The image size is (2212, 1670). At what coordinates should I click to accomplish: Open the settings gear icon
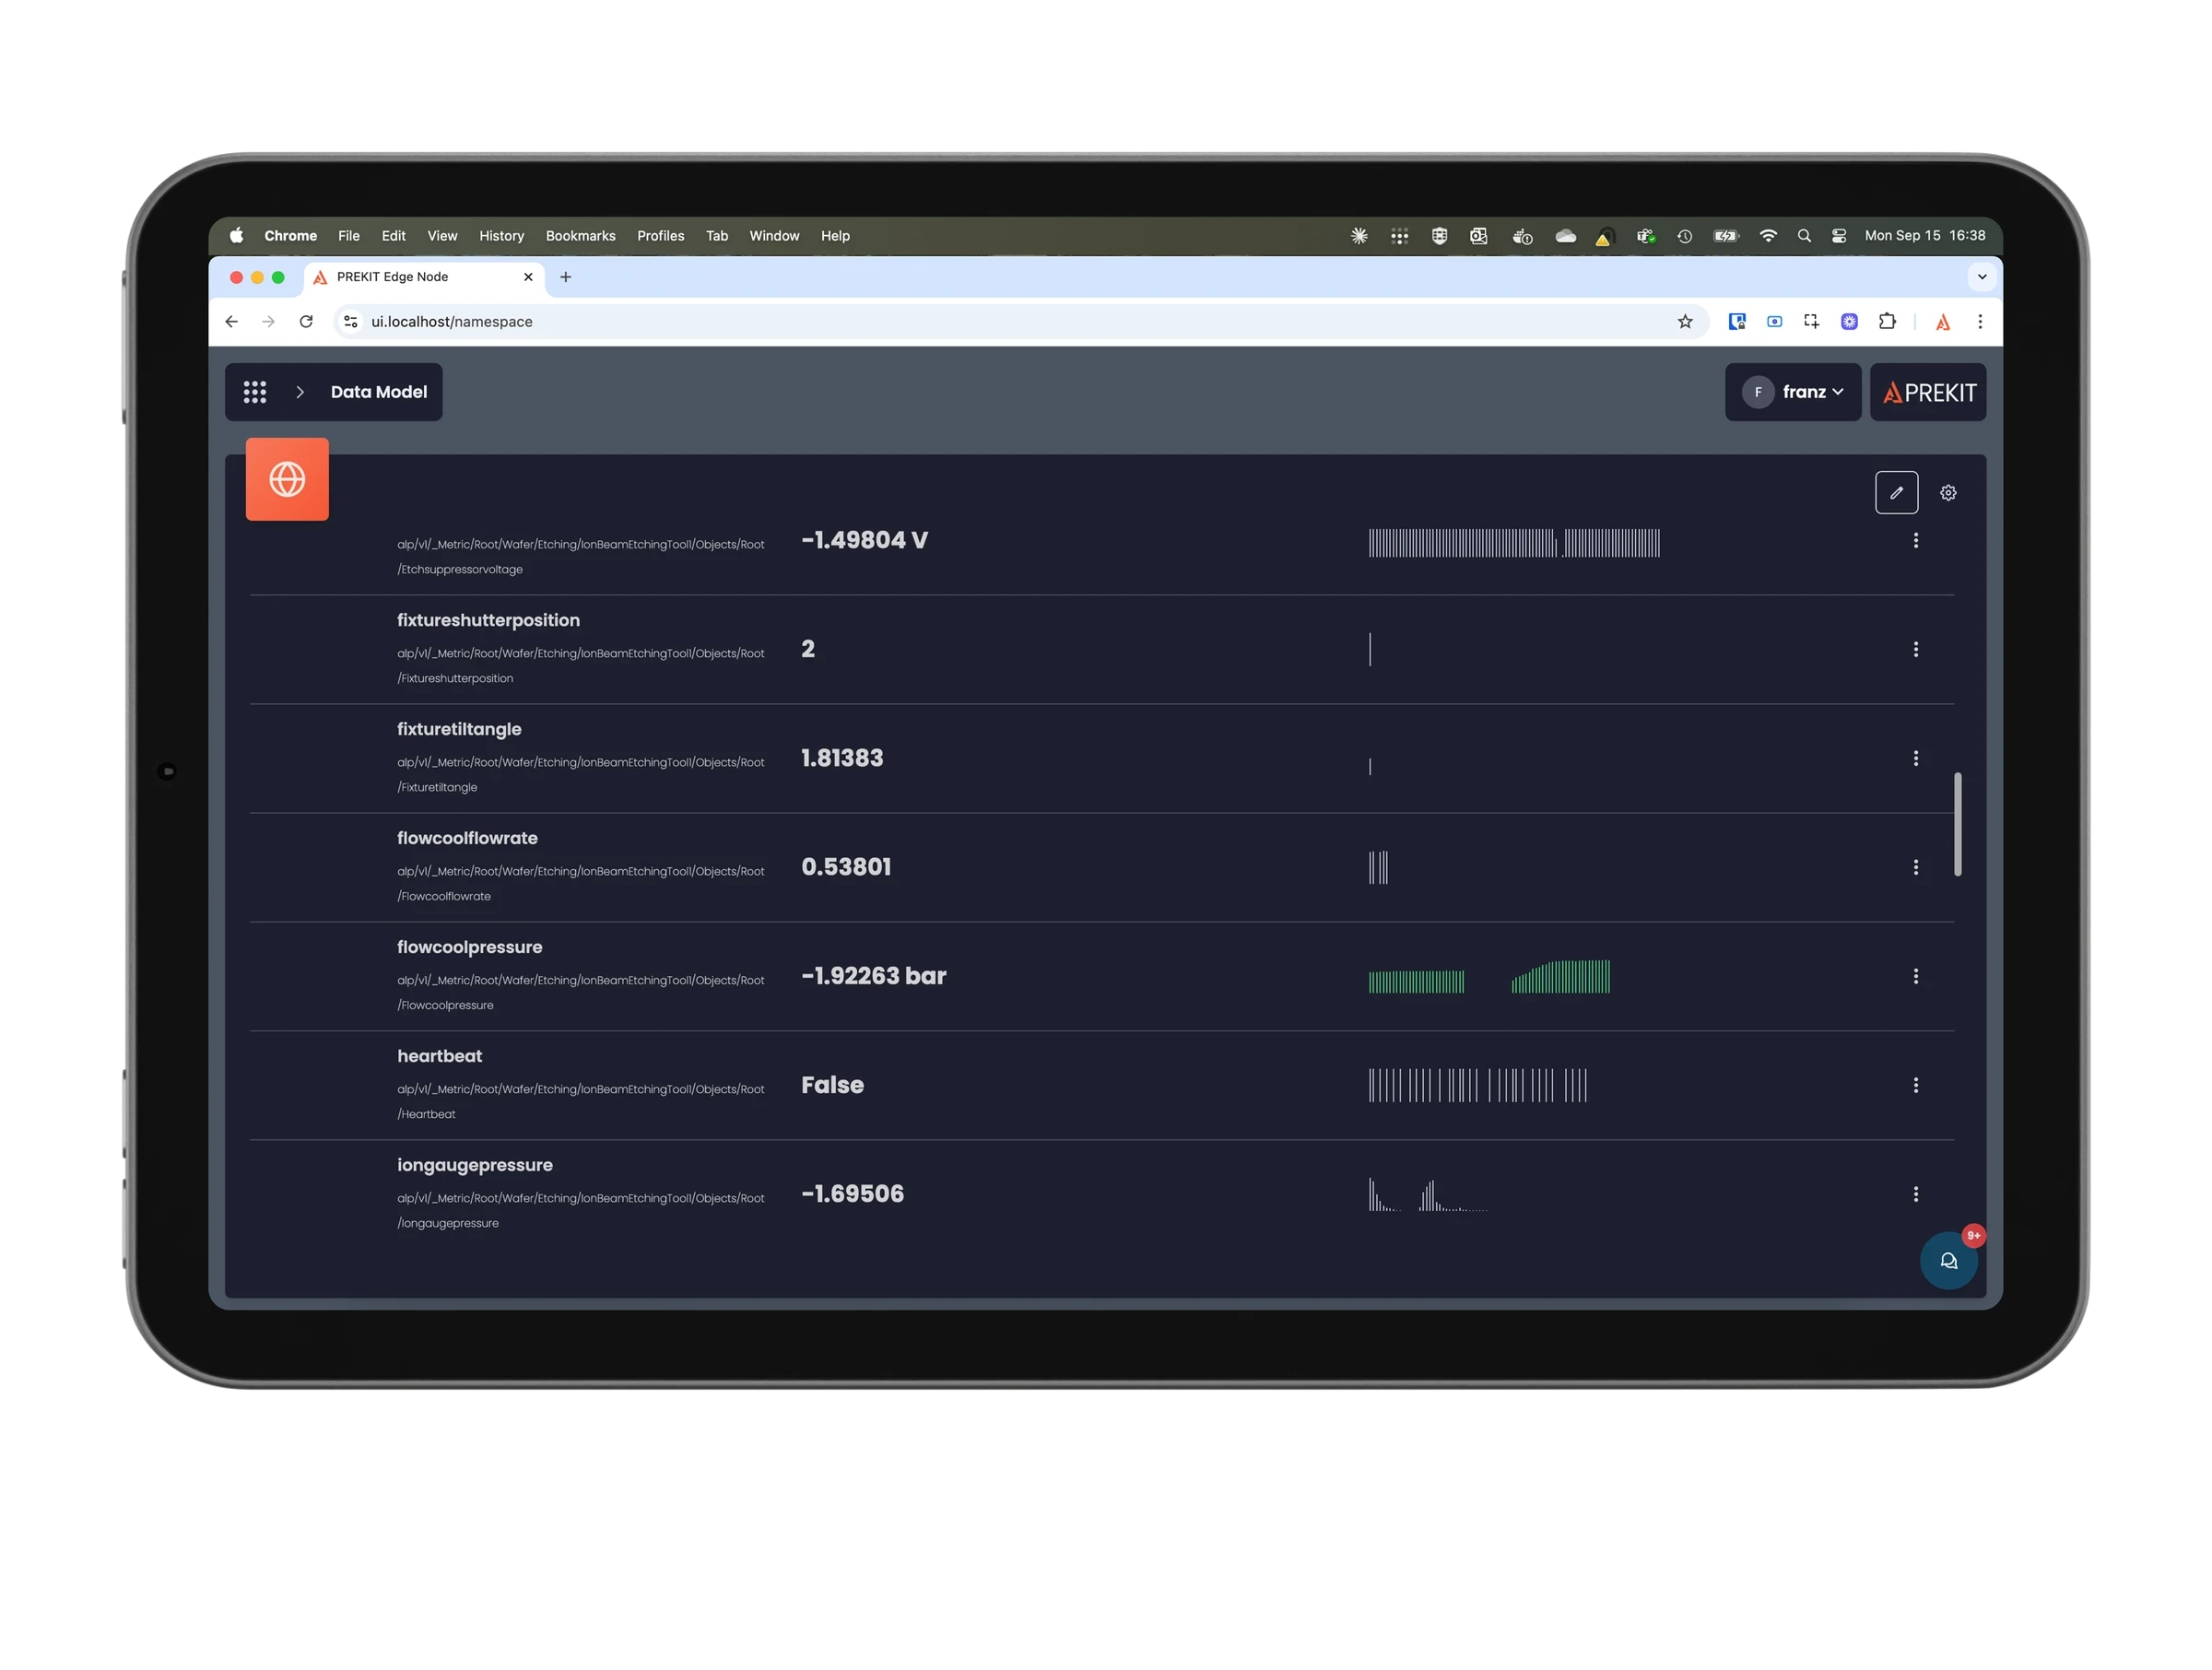click(1948, 493)
